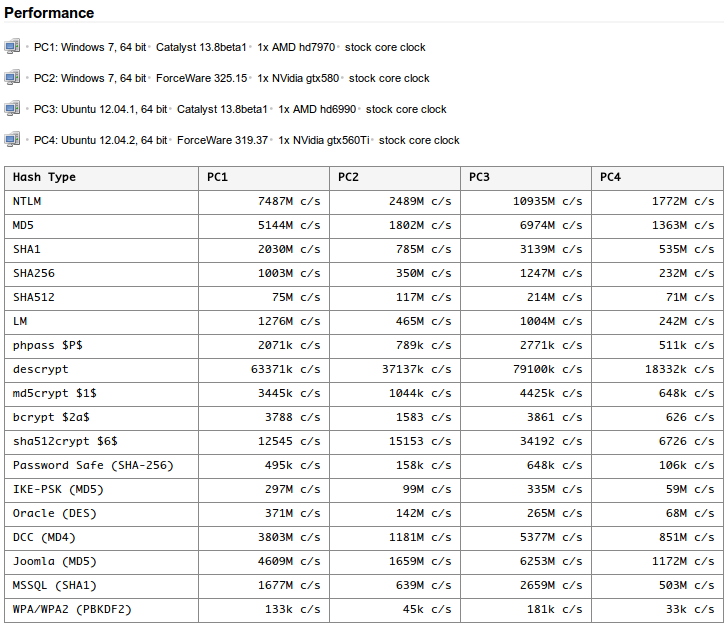Click the computer icon beside PC3
728x627 pixels.
[x=12, y=108]
